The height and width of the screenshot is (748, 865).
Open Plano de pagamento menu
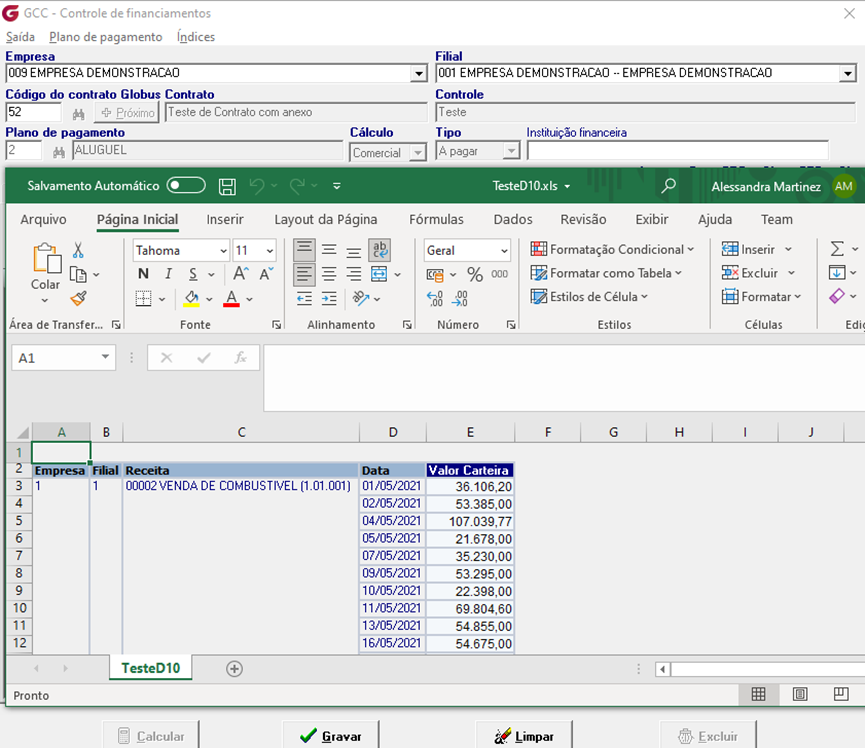(105, 37)
